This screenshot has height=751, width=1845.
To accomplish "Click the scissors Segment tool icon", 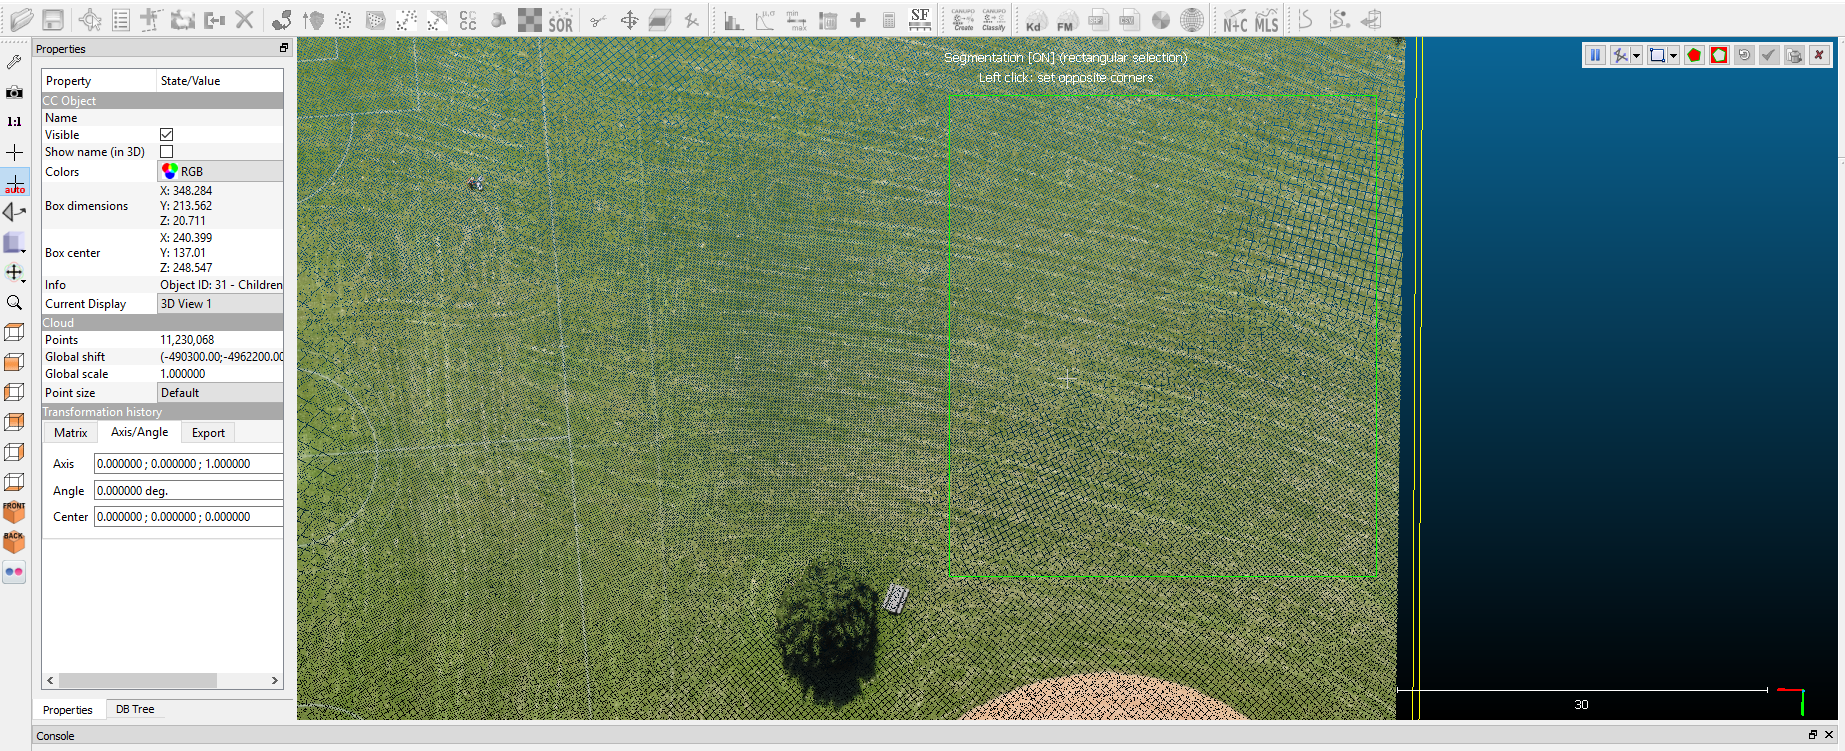I will coord(598,19).
